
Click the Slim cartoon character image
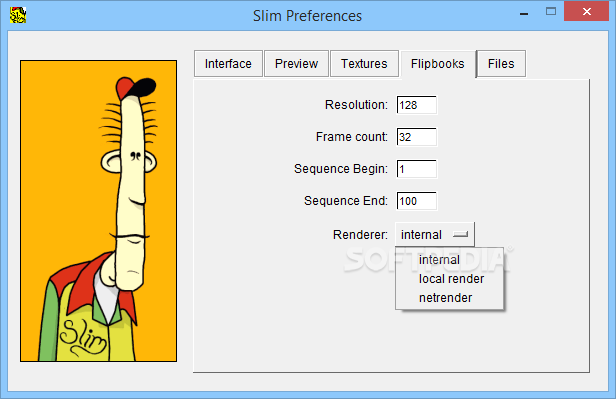99,211
